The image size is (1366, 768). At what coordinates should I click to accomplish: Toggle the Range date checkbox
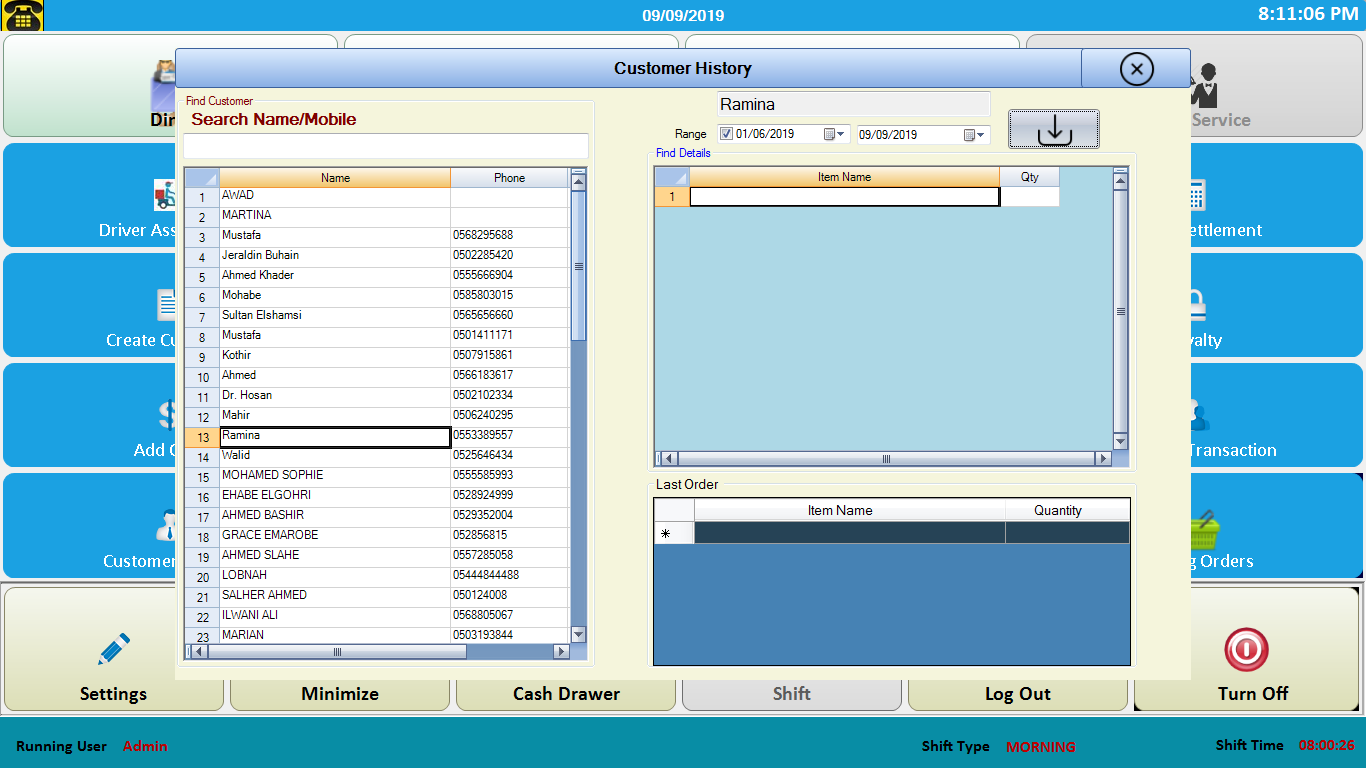726,134
